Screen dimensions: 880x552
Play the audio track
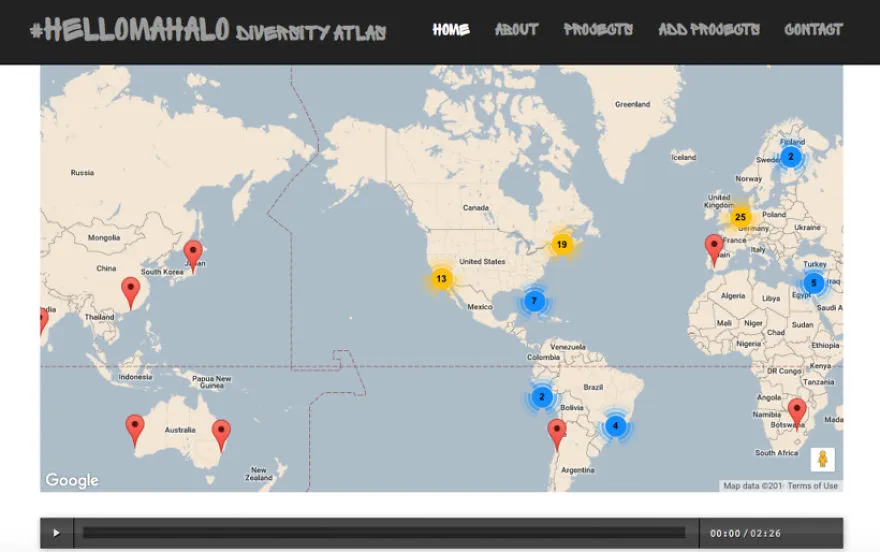[56, 533]
